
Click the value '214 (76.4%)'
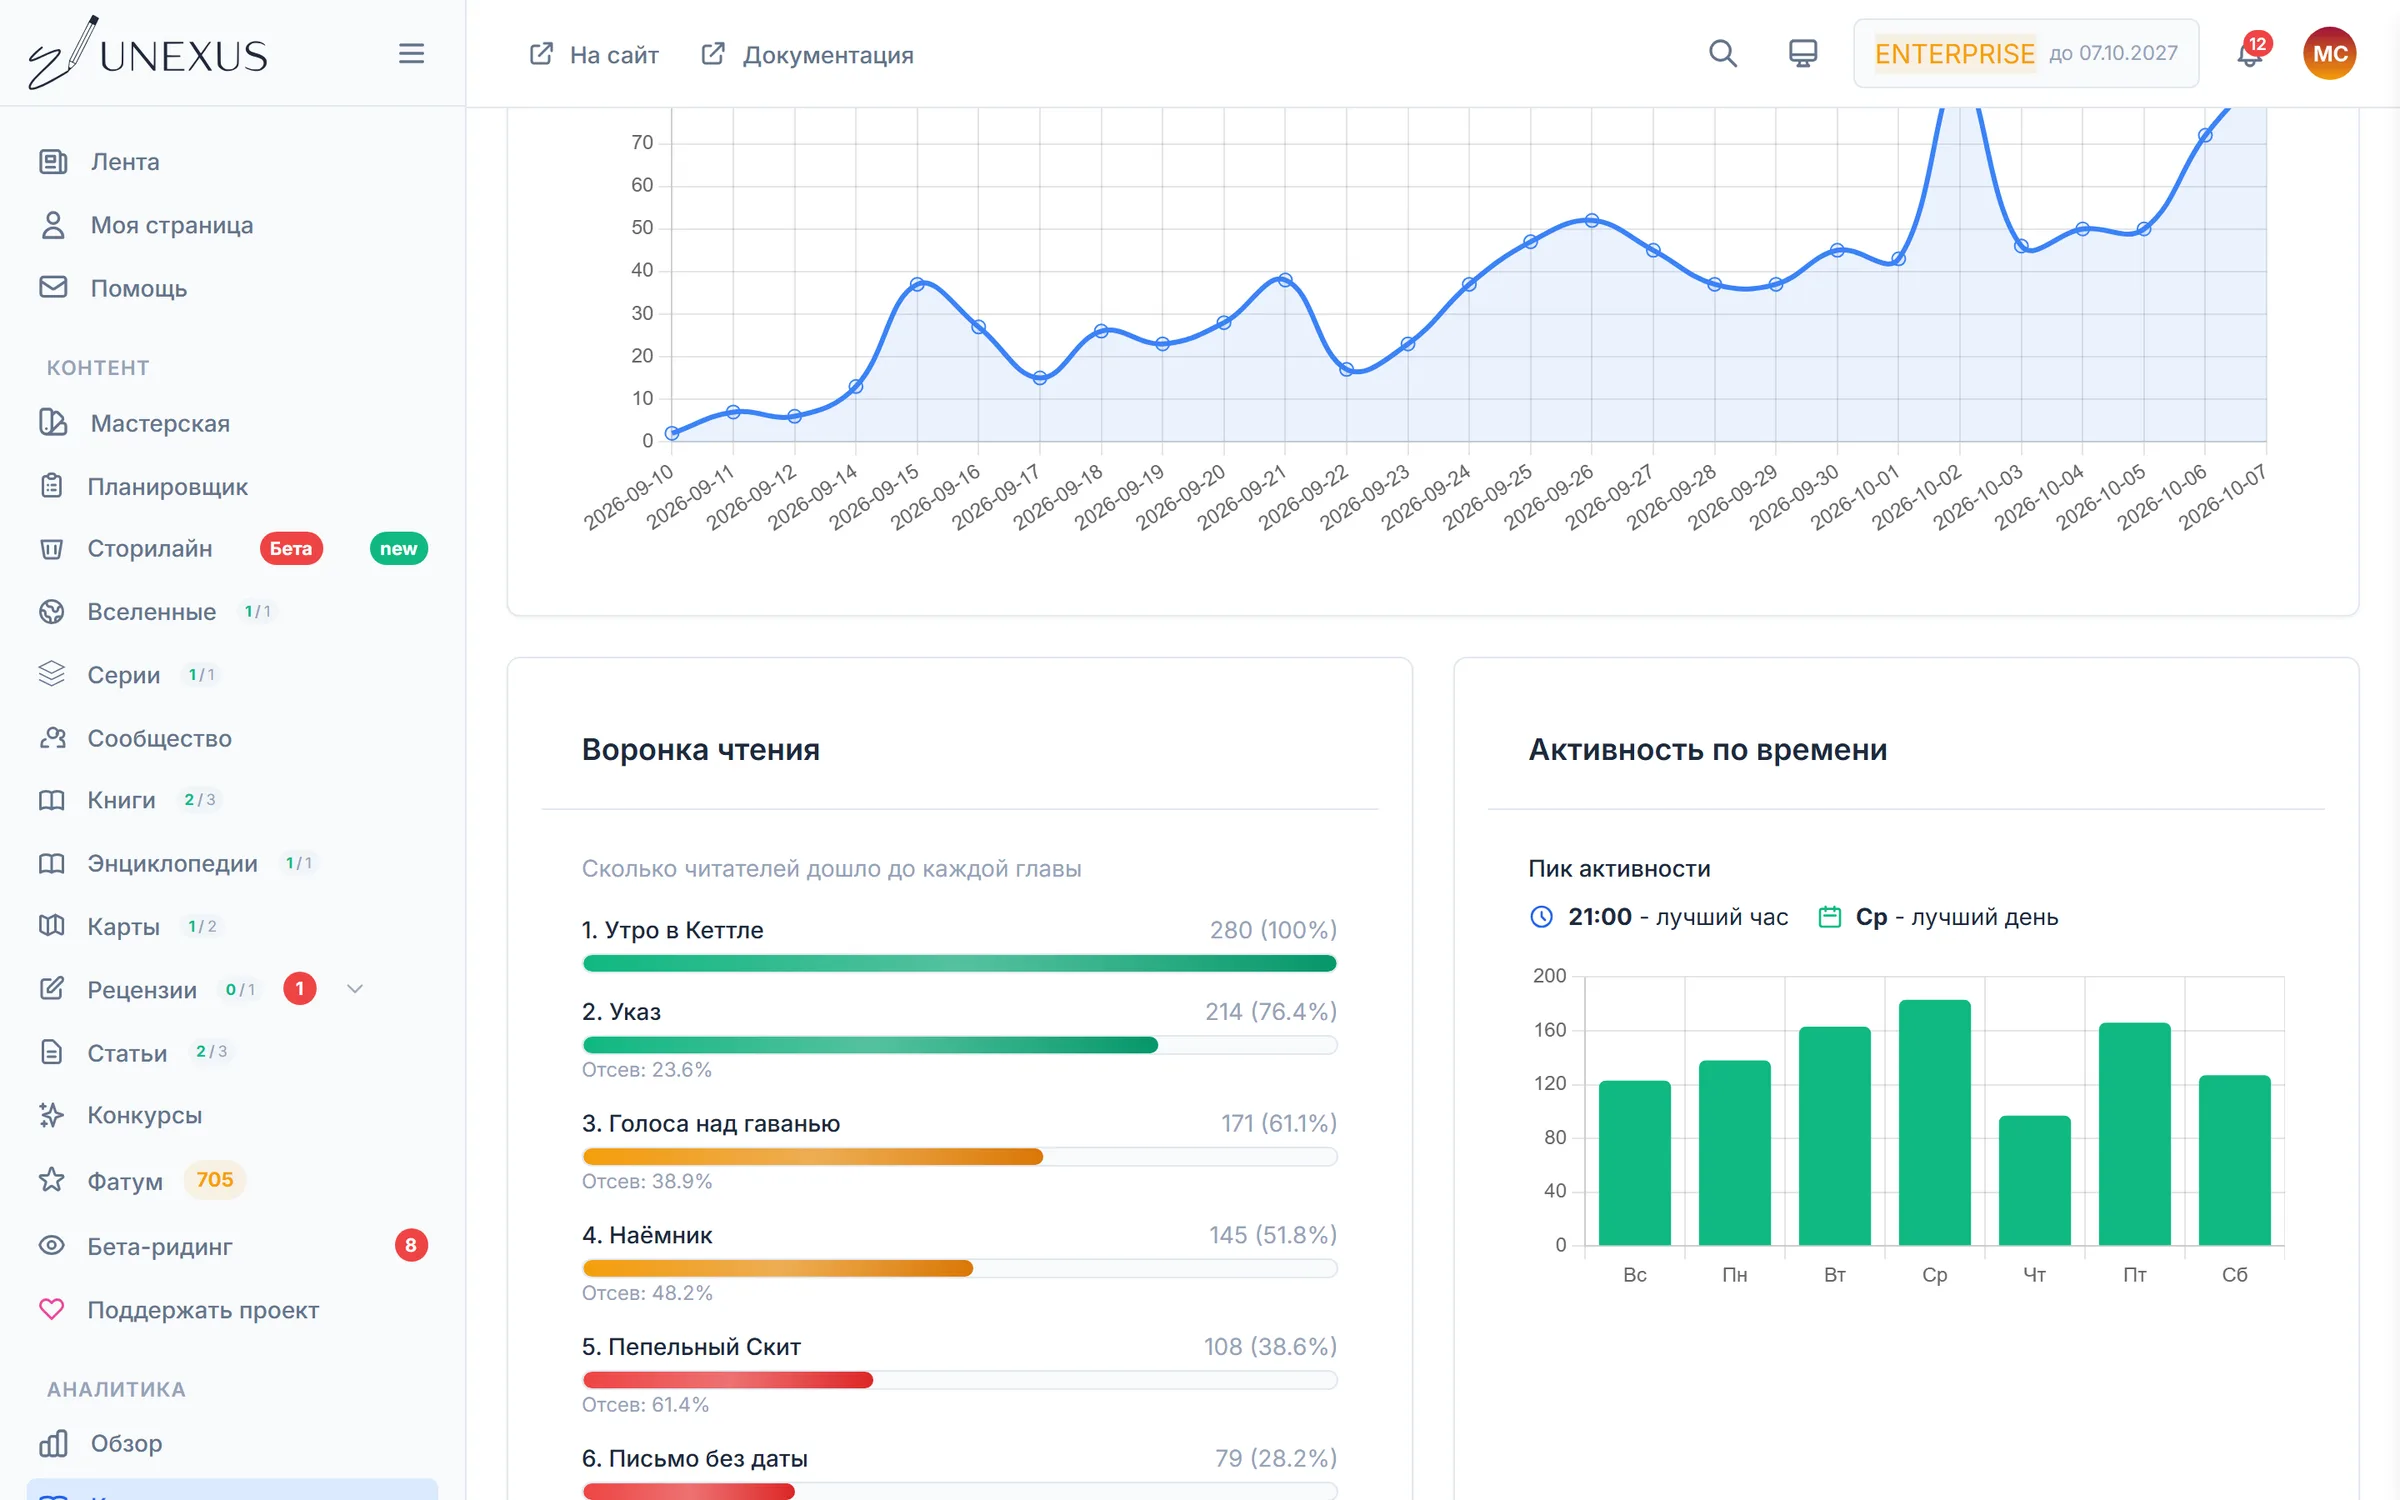click(1270, 1012)
